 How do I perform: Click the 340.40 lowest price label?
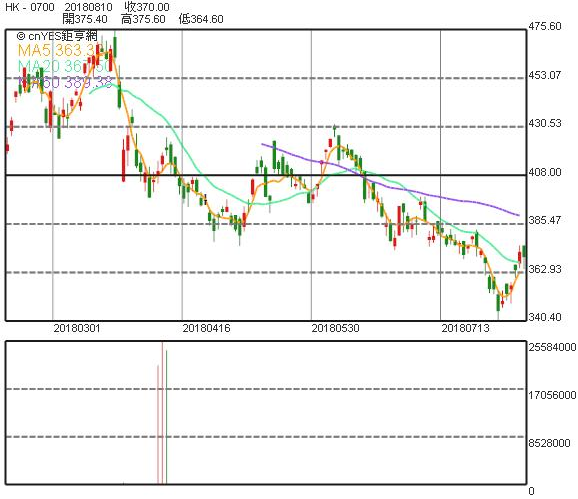coord(545,317)
